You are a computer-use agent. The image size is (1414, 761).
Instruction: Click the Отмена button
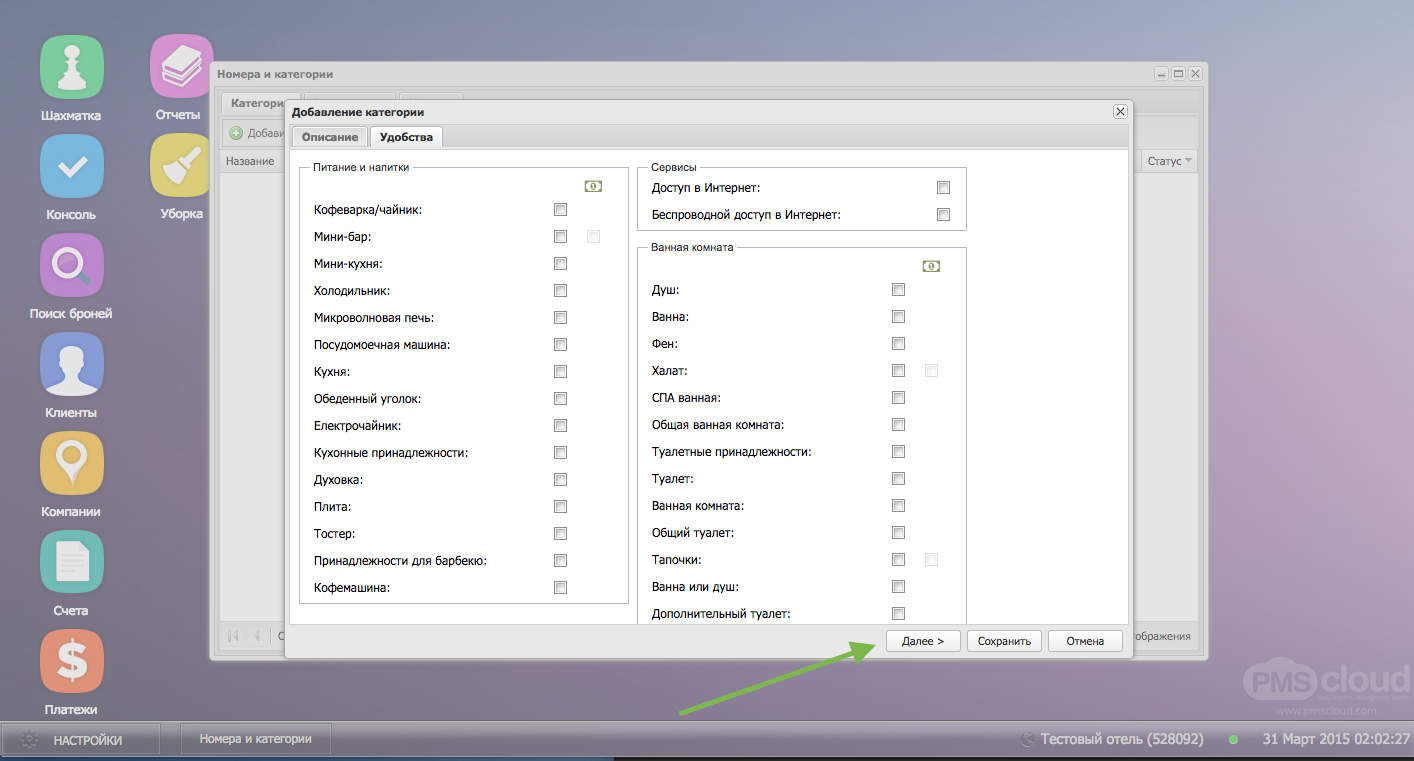pyautogui.click(x=1084, y=641)
